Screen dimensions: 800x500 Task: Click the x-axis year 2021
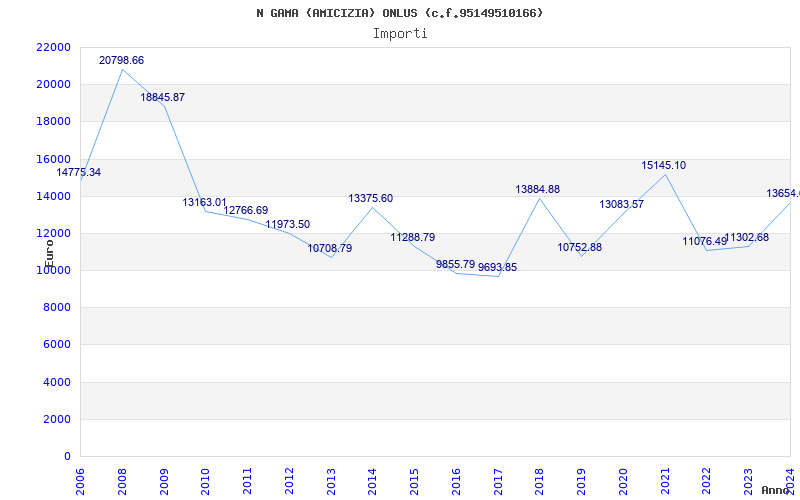pyautogui.click(x=665, y=481)
